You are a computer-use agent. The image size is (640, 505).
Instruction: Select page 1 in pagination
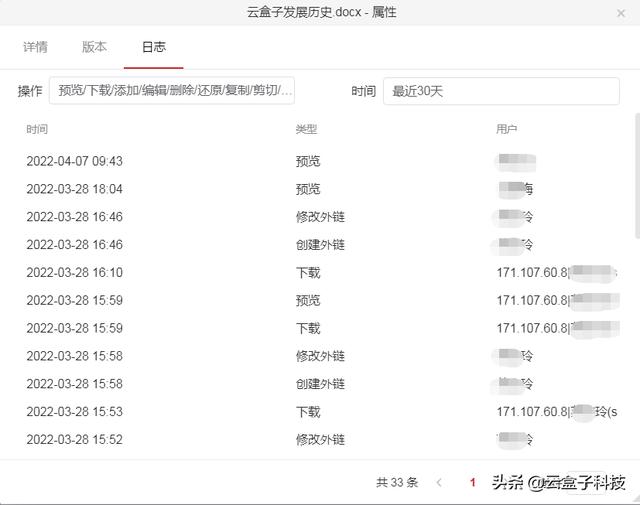pyautogui.click(x=473, y=483)
